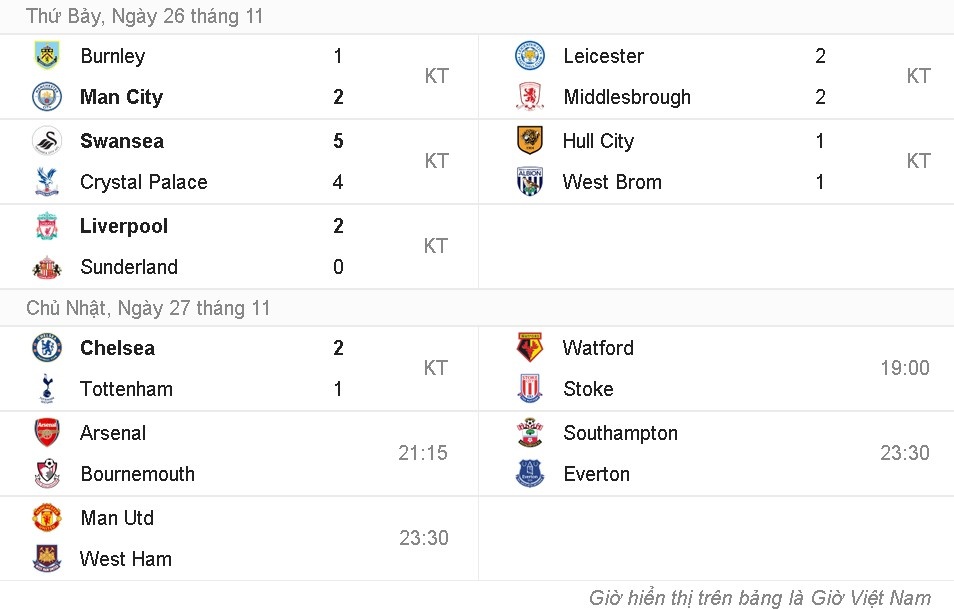Click the Tottenham team name
954x609 pixels.
[x=126, y=389]
